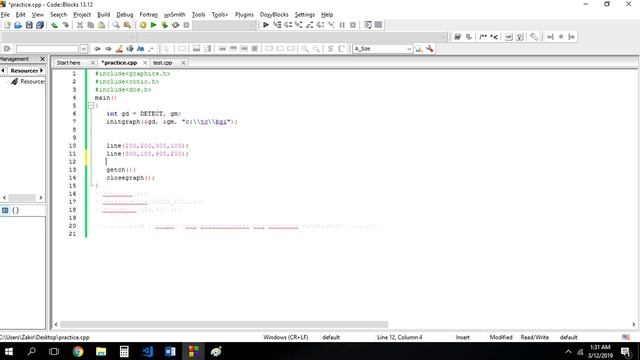Select the Resources tab in Management
This screenshot has height=360, width=640.
pos(24,71)
